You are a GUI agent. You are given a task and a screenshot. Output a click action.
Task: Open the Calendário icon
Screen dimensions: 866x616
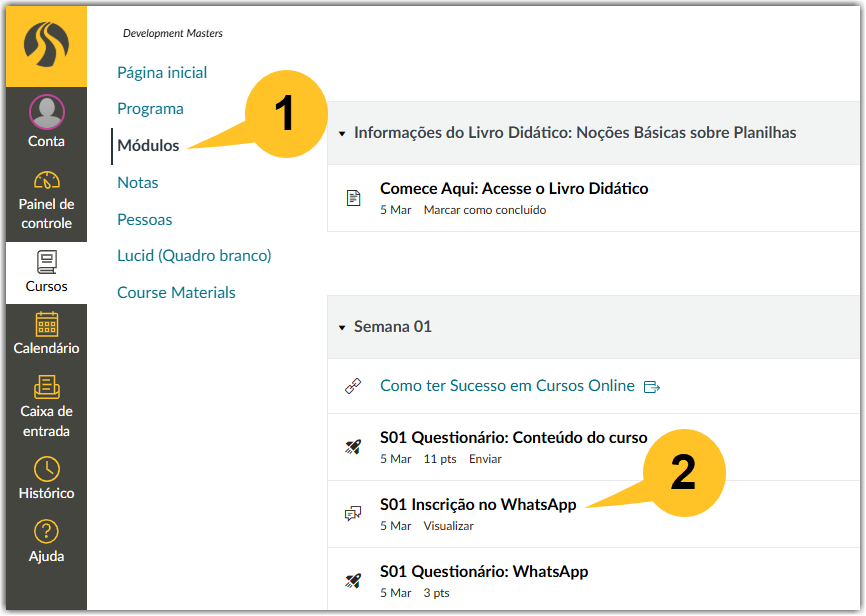46,324
